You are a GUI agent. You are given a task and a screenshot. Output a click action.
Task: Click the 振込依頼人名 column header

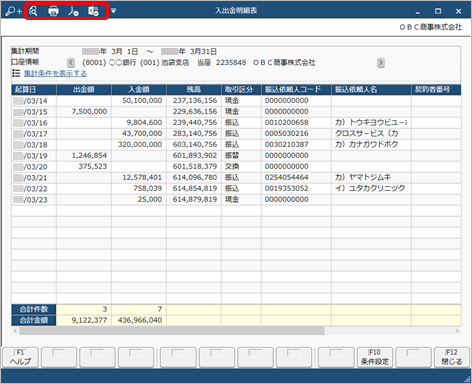pos(371,90)
